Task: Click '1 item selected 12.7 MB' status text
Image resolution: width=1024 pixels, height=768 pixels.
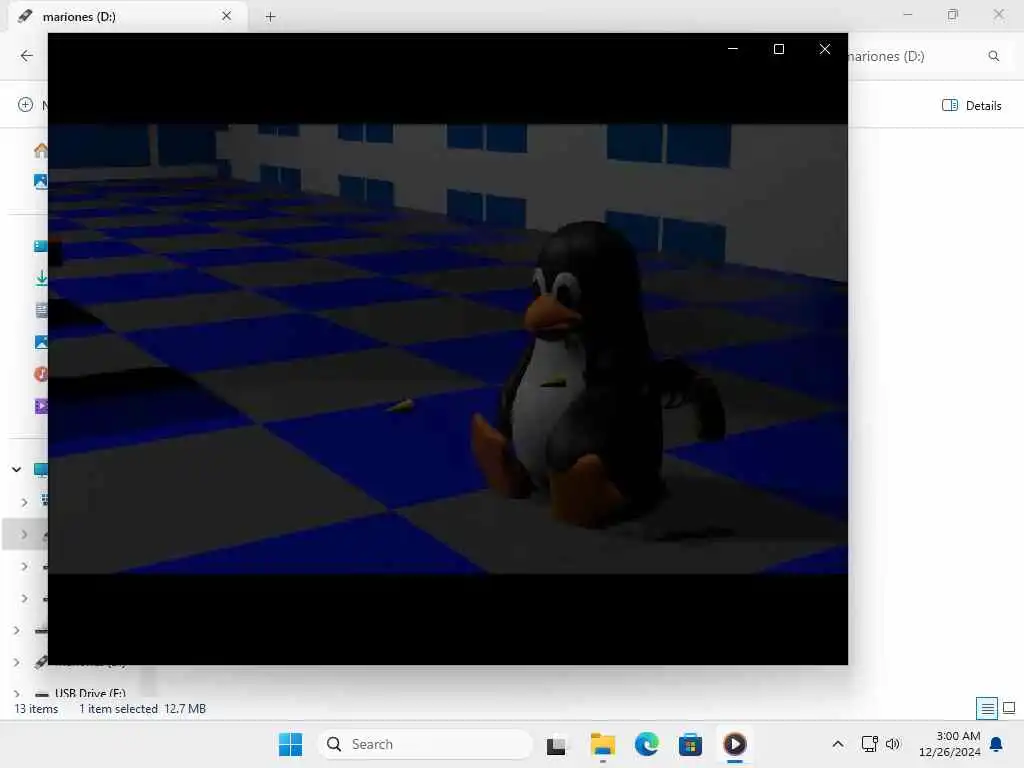Action: 142,709
